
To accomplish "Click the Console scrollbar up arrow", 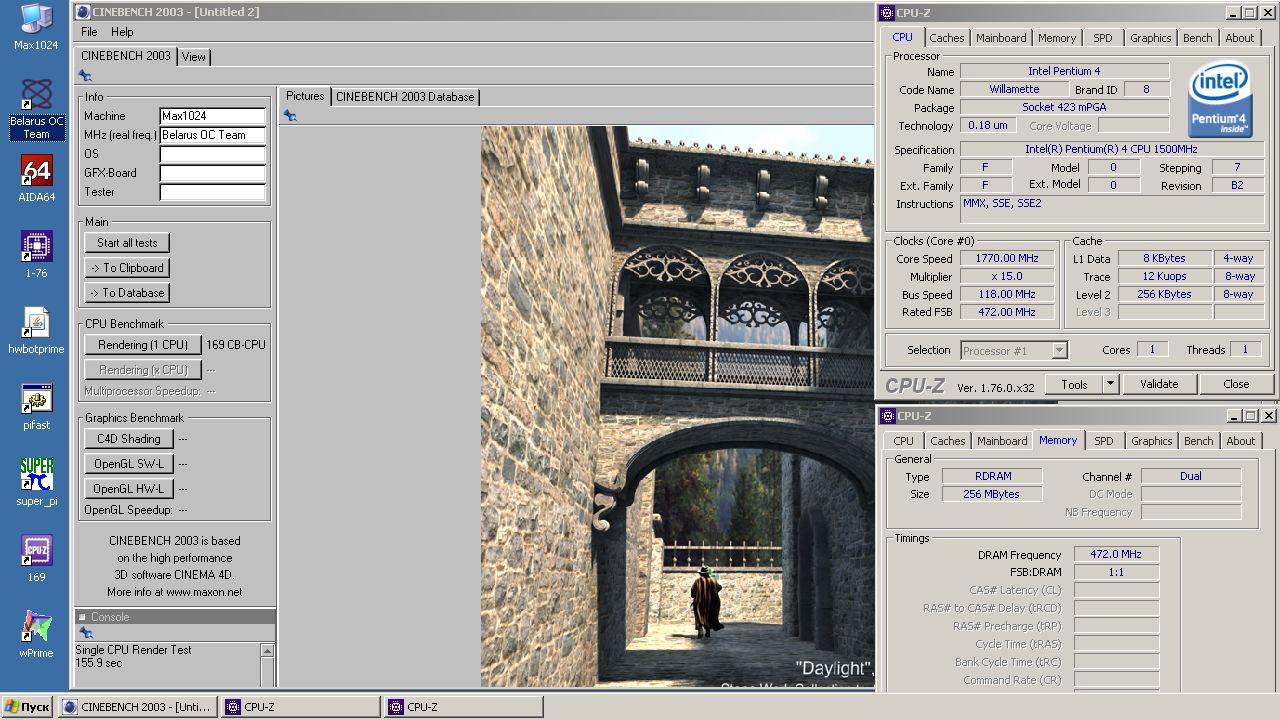I will point(267,651).
